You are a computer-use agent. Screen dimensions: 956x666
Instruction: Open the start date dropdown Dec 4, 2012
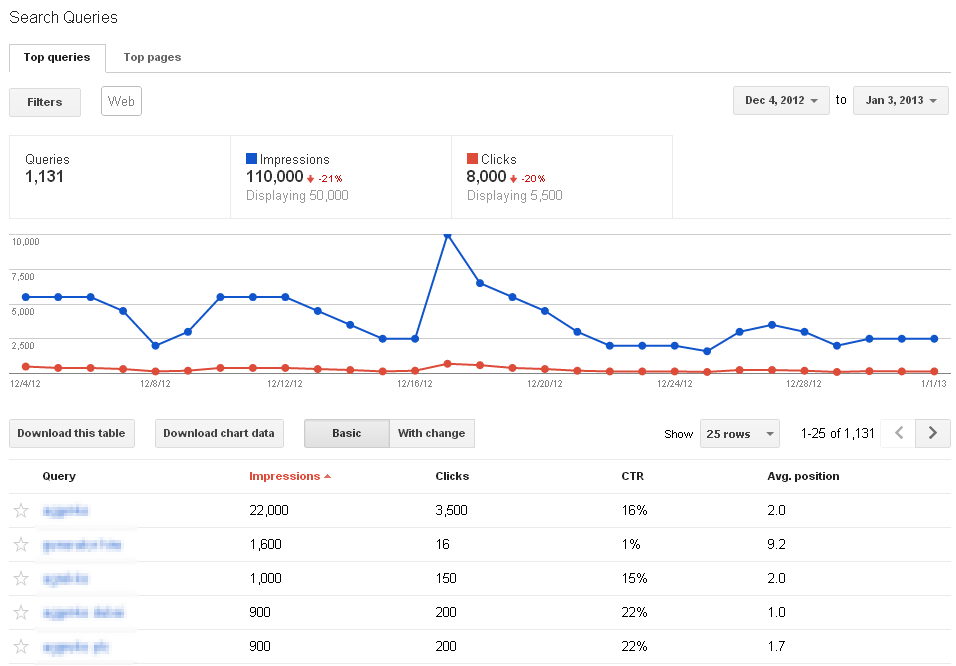(x=780, y=100)
